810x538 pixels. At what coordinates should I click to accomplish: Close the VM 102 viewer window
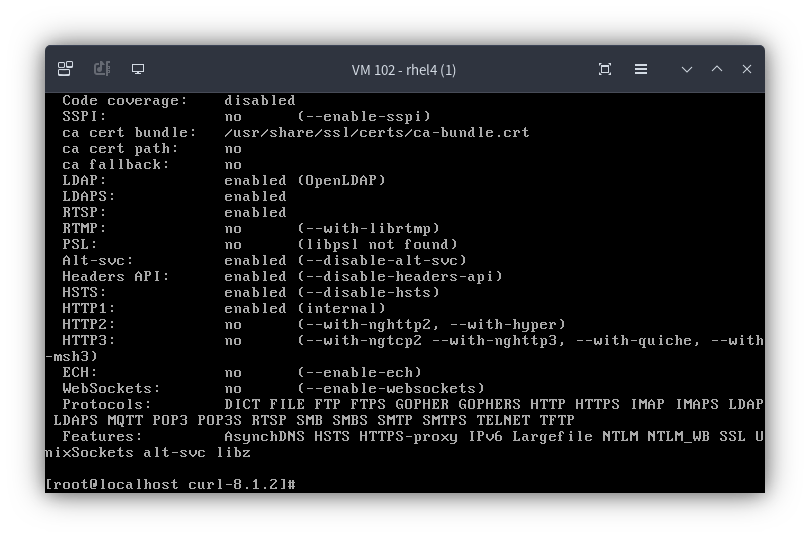click(x=747, y=69)
